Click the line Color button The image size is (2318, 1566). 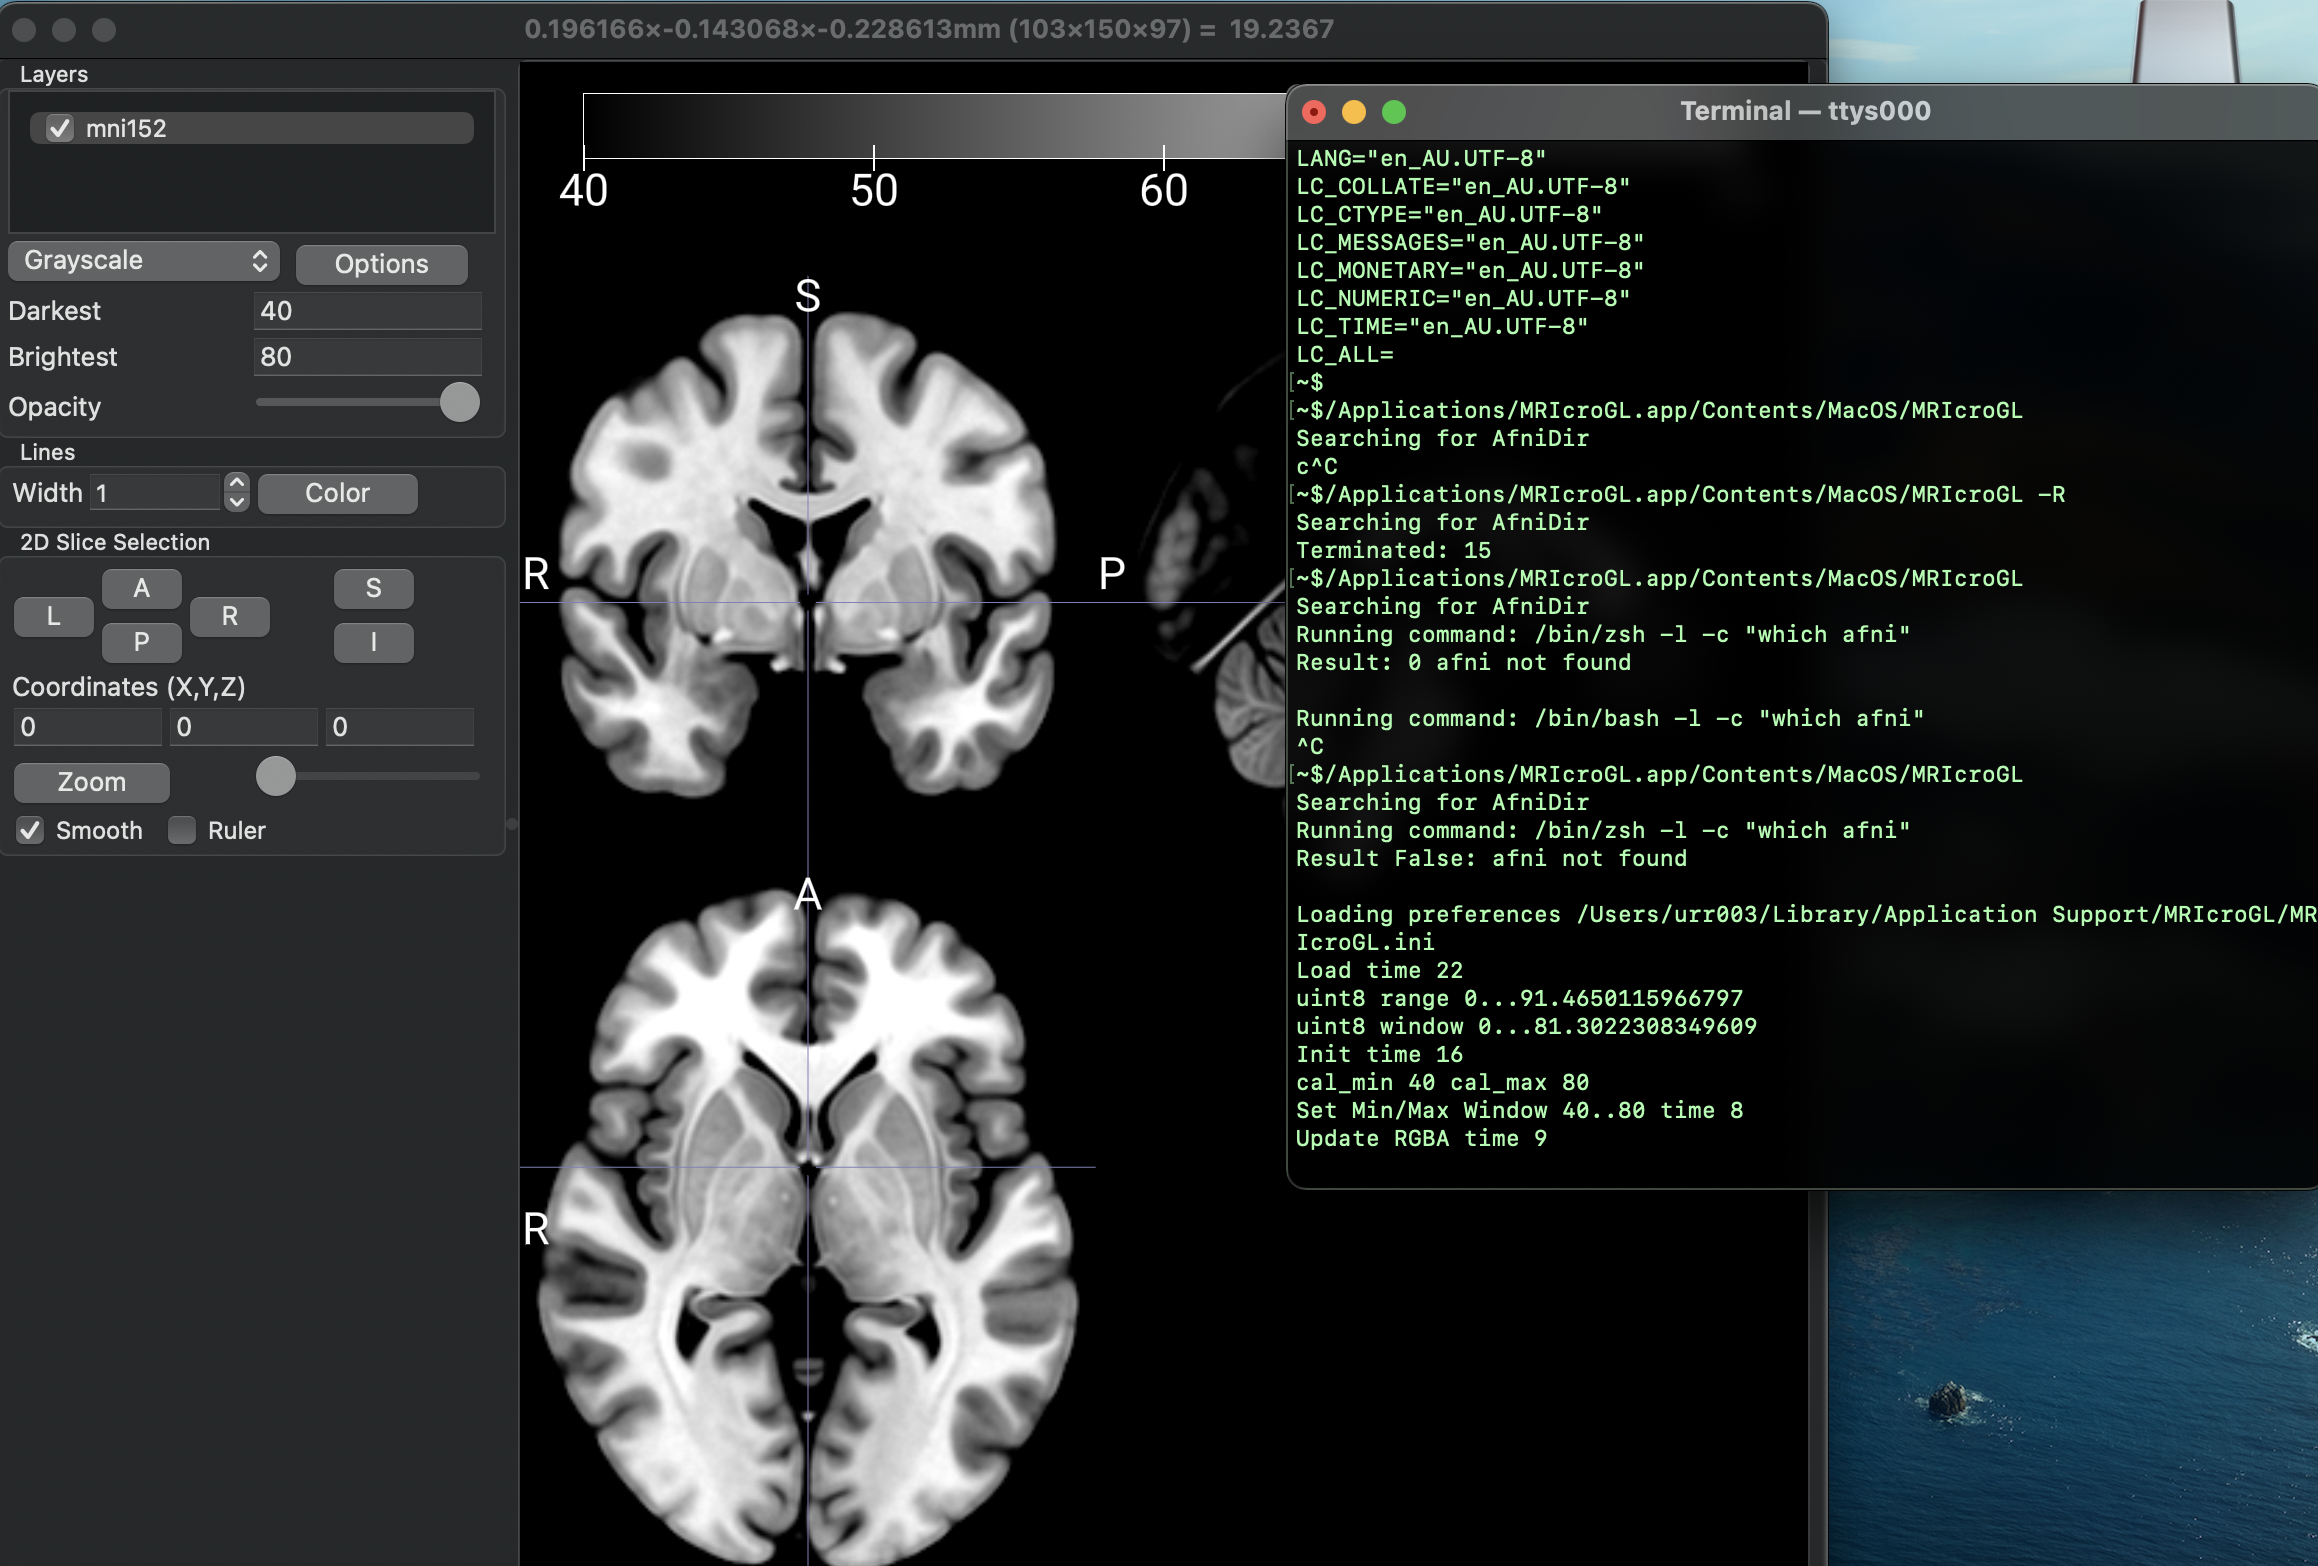pyautogui.click(x=337, y=493)
